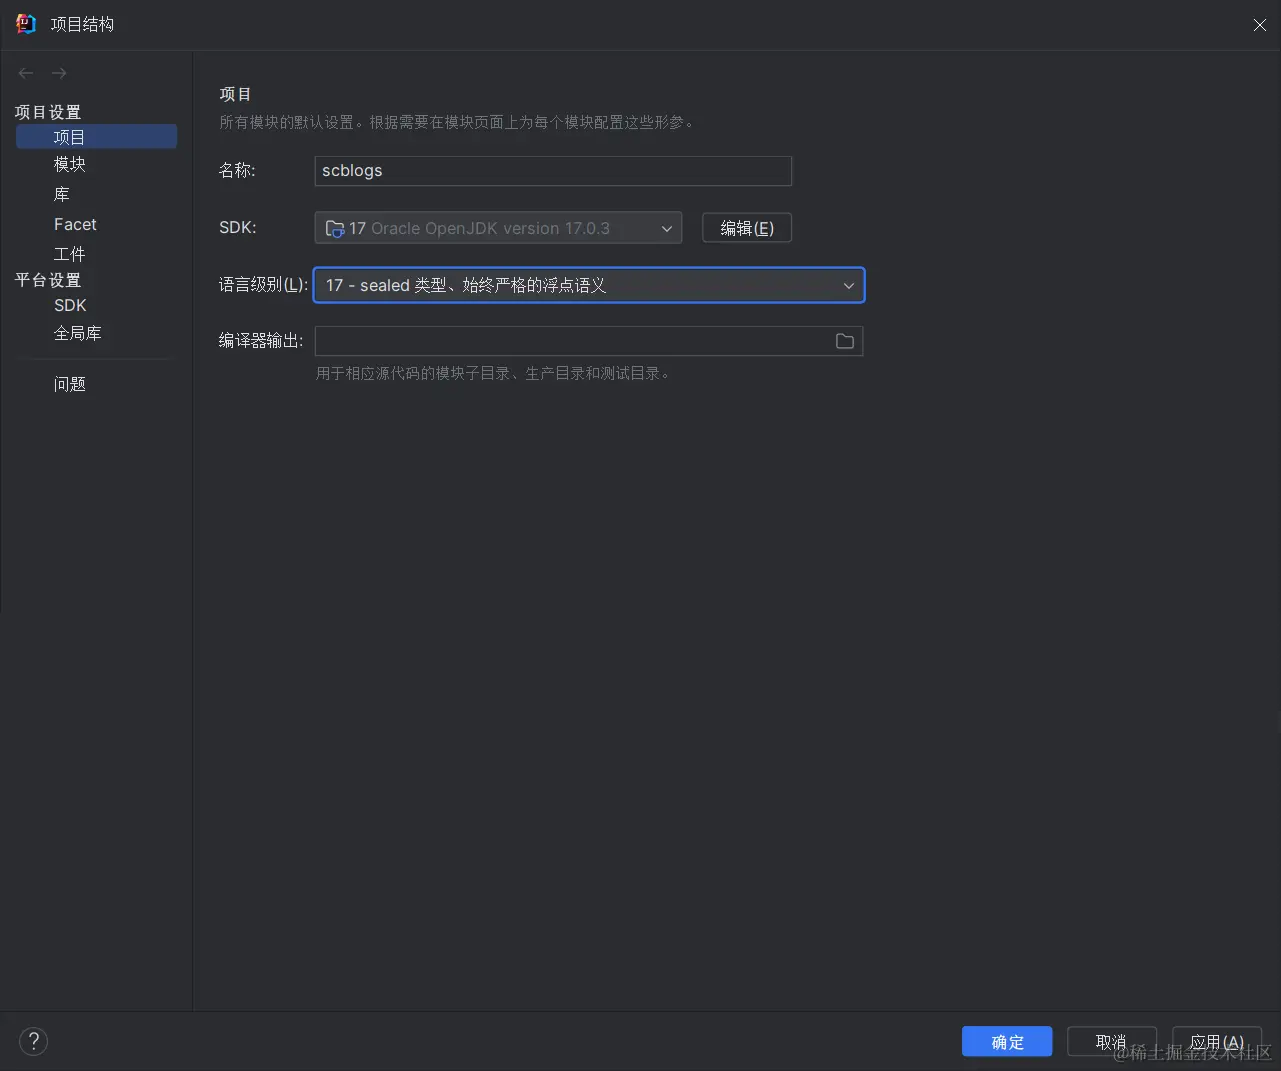Image resolution: width=1281 pixels, height=1071 pixels.
Task: Click the 取消 cancel button
Action: (1111, 1041)
